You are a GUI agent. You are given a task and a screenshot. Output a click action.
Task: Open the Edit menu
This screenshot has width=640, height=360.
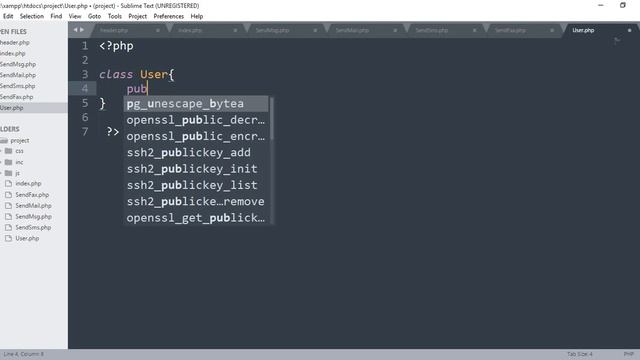coord(8,16)
